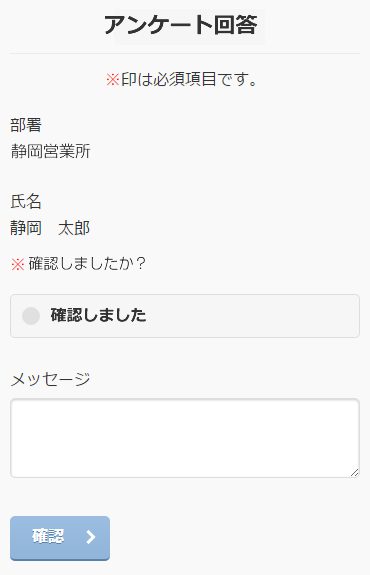Click the 氏名 field label
370x575 pixels.
(26, 201)
